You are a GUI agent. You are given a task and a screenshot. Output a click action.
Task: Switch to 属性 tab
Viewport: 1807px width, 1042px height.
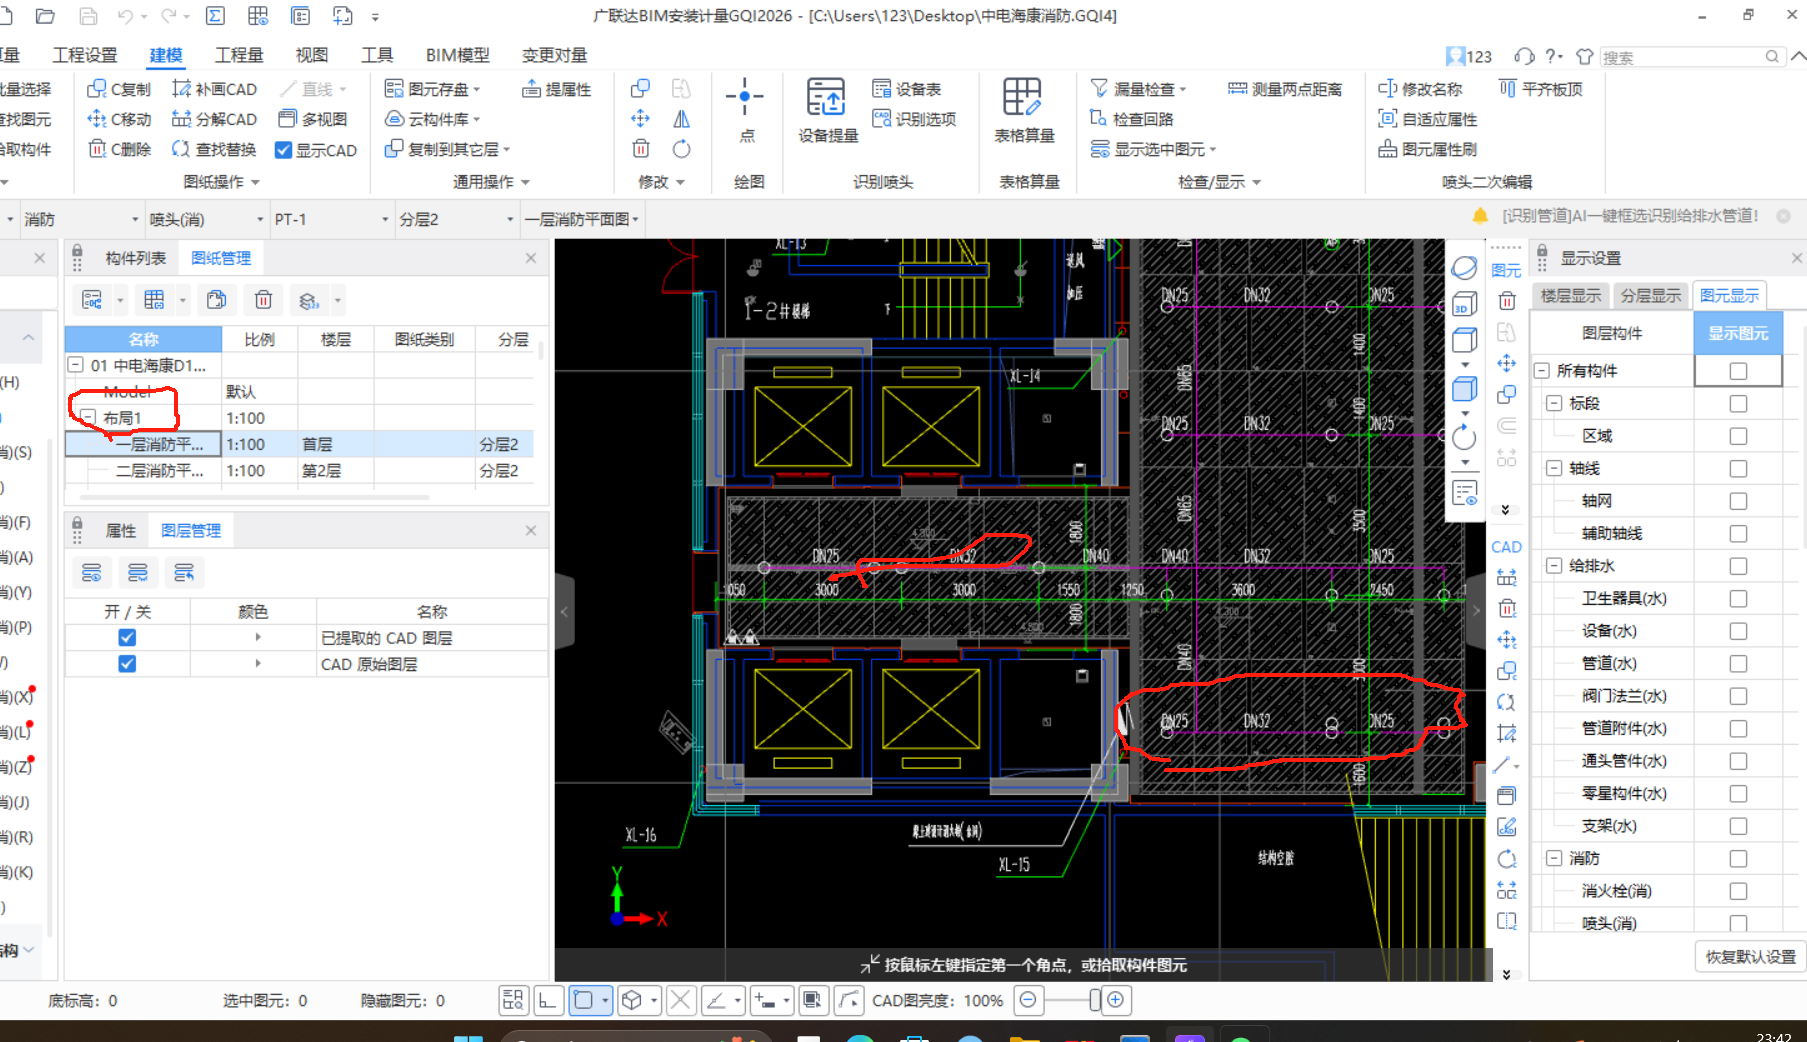pyautogui.click(x=121, y=531)
